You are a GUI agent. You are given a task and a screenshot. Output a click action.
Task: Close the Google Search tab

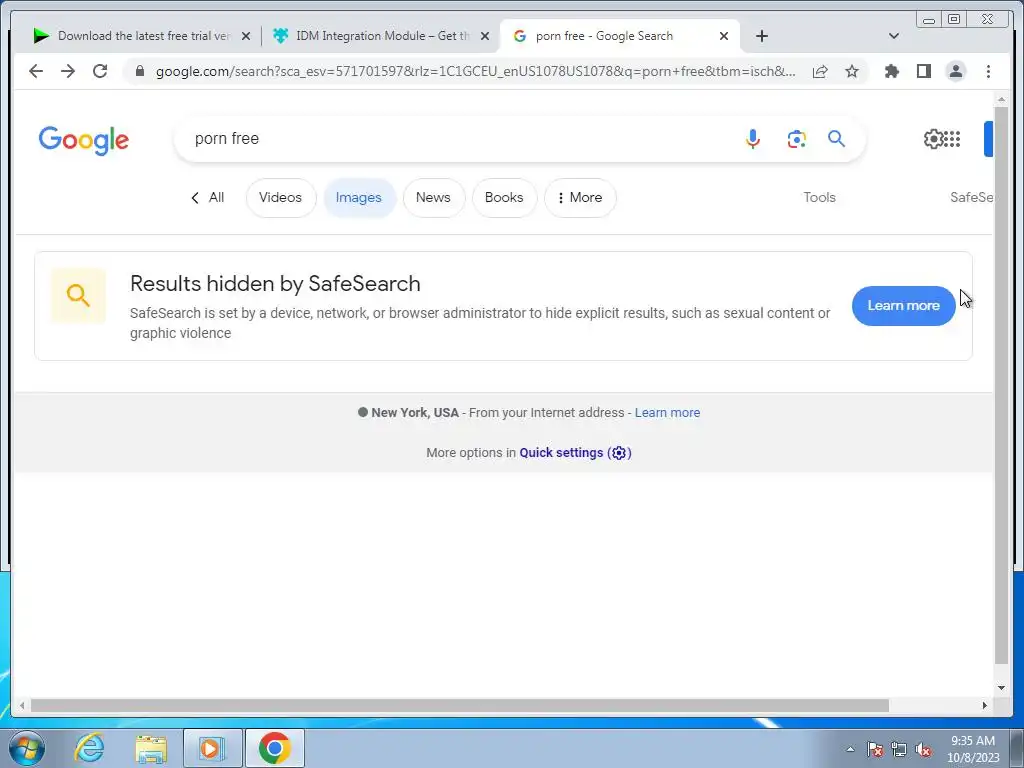(724, 36)
